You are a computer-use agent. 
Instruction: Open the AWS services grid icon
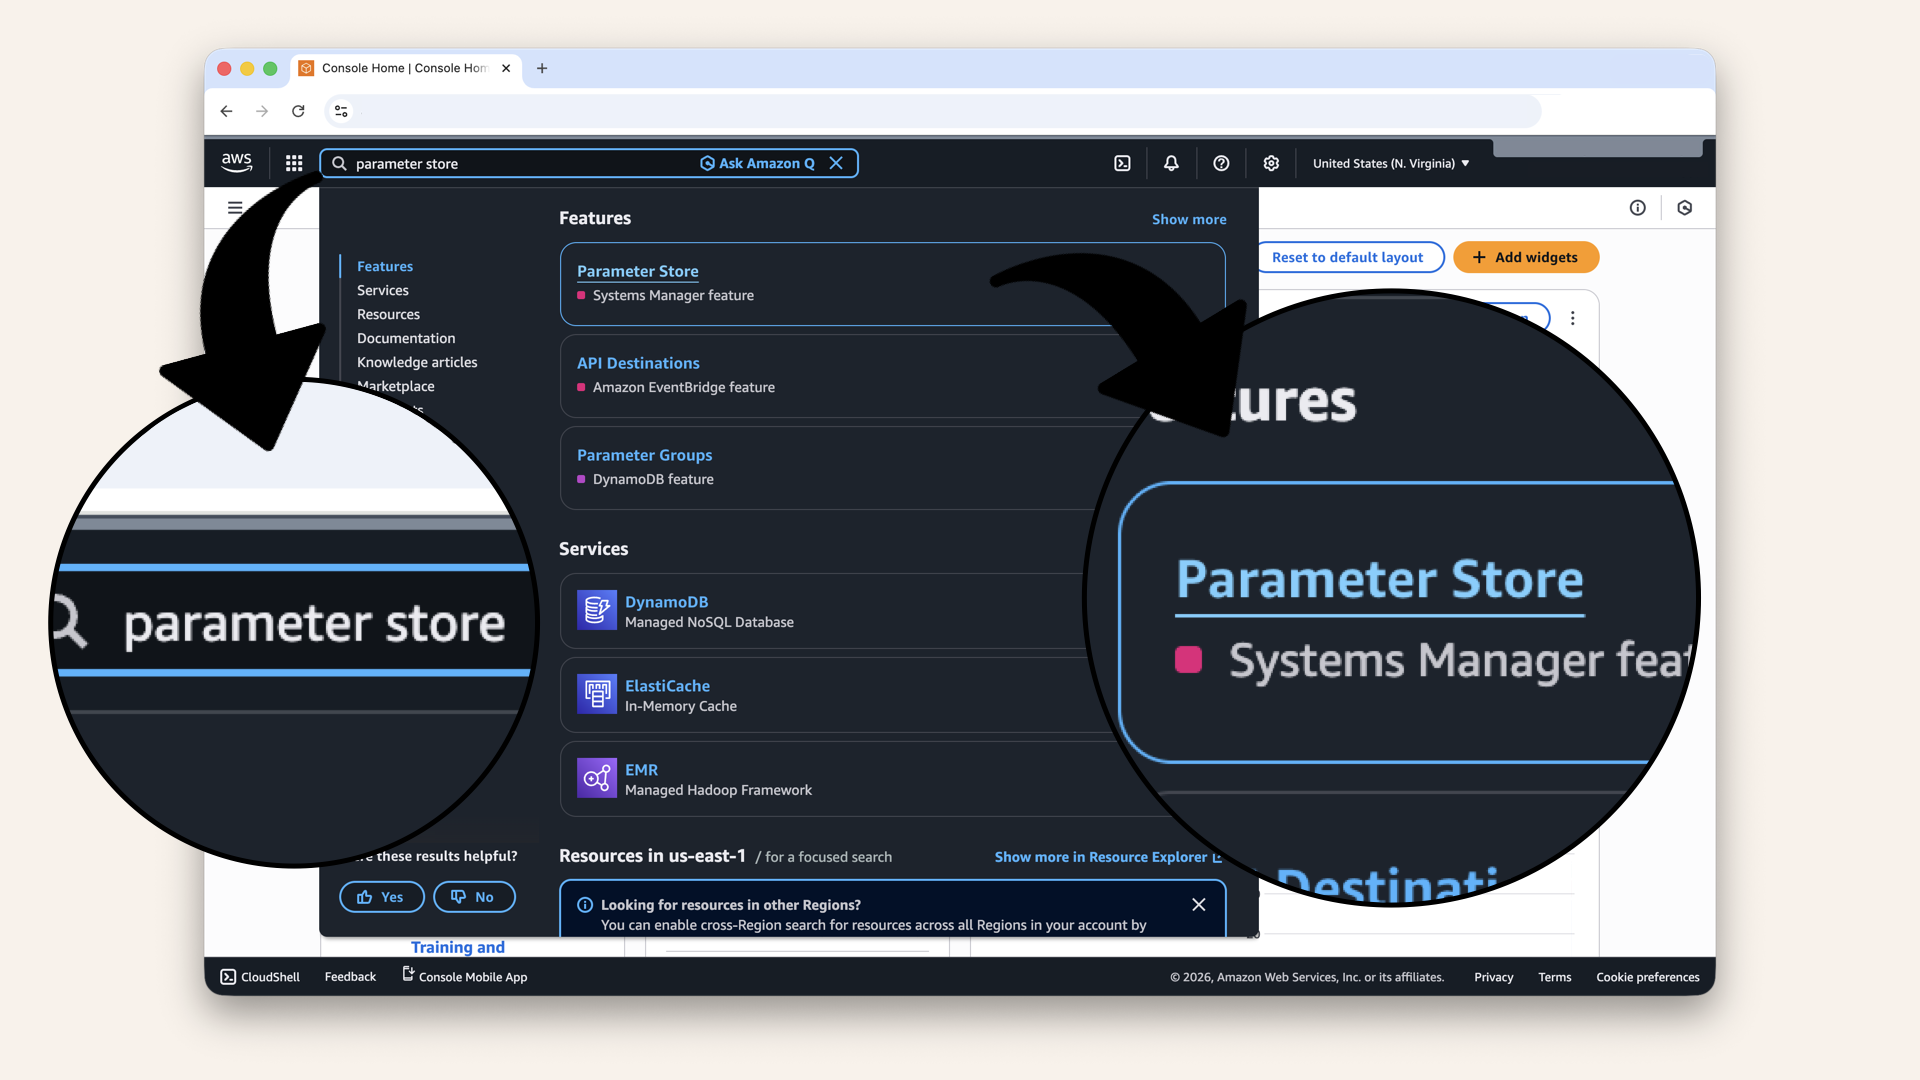point(293,163)
